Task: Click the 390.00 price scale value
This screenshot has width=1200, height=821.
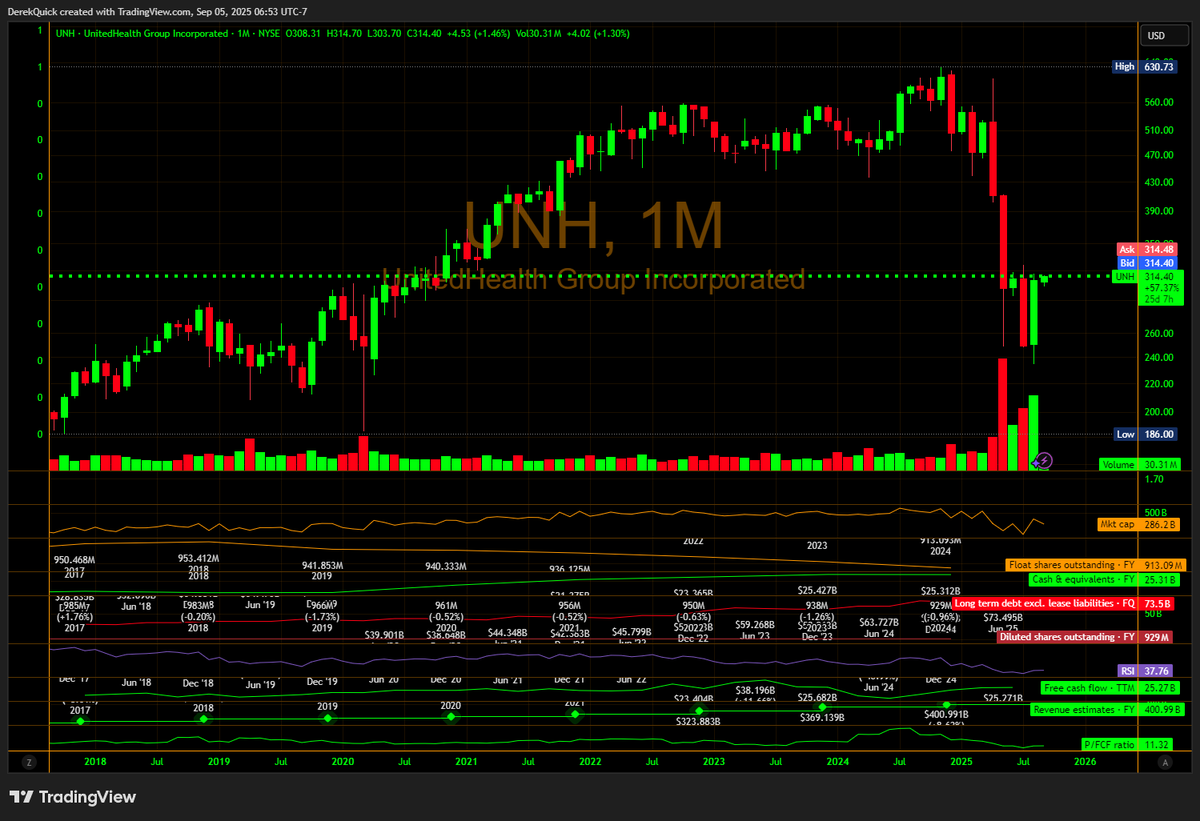Action: click(x=1158, y=211)
